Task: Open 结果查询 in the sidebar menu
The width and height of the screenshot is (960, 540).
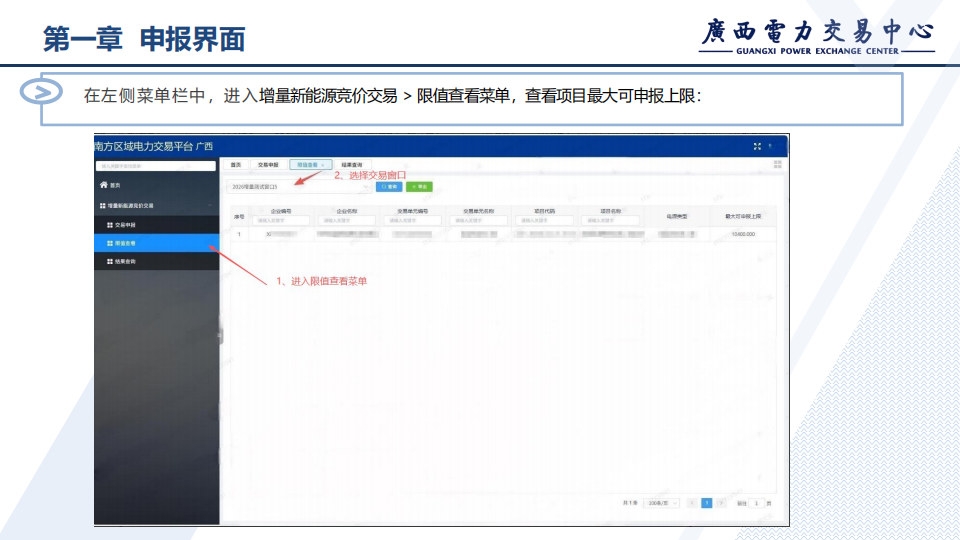Action: coord(157,261)
